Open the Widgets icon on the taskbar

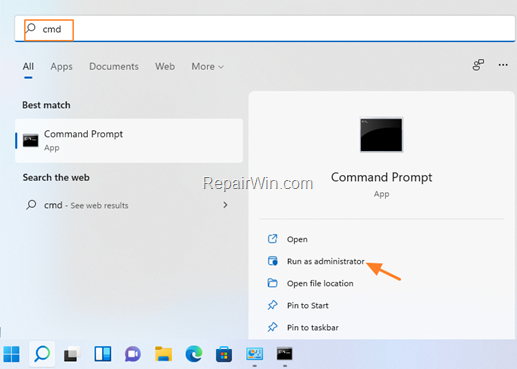click(103, 354)
